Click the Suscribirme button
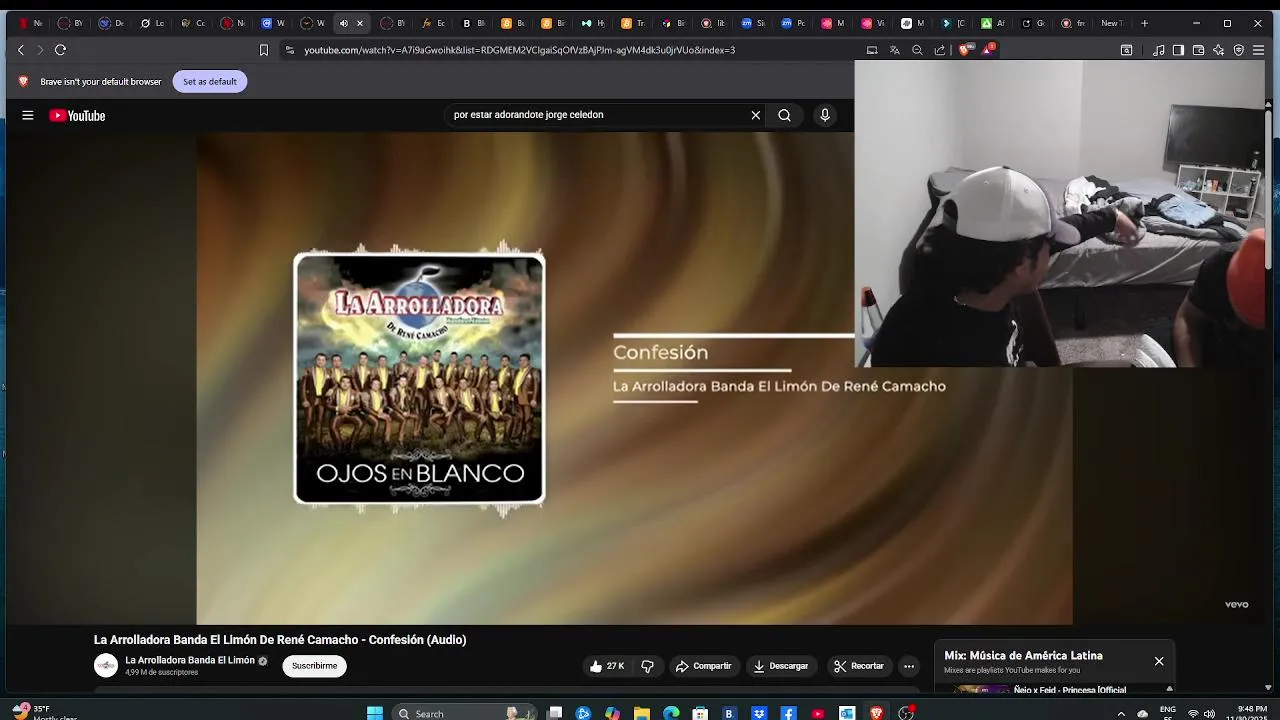Image resolution: width=1280 pixels, height=720 pixels. [x=314, y=666]
